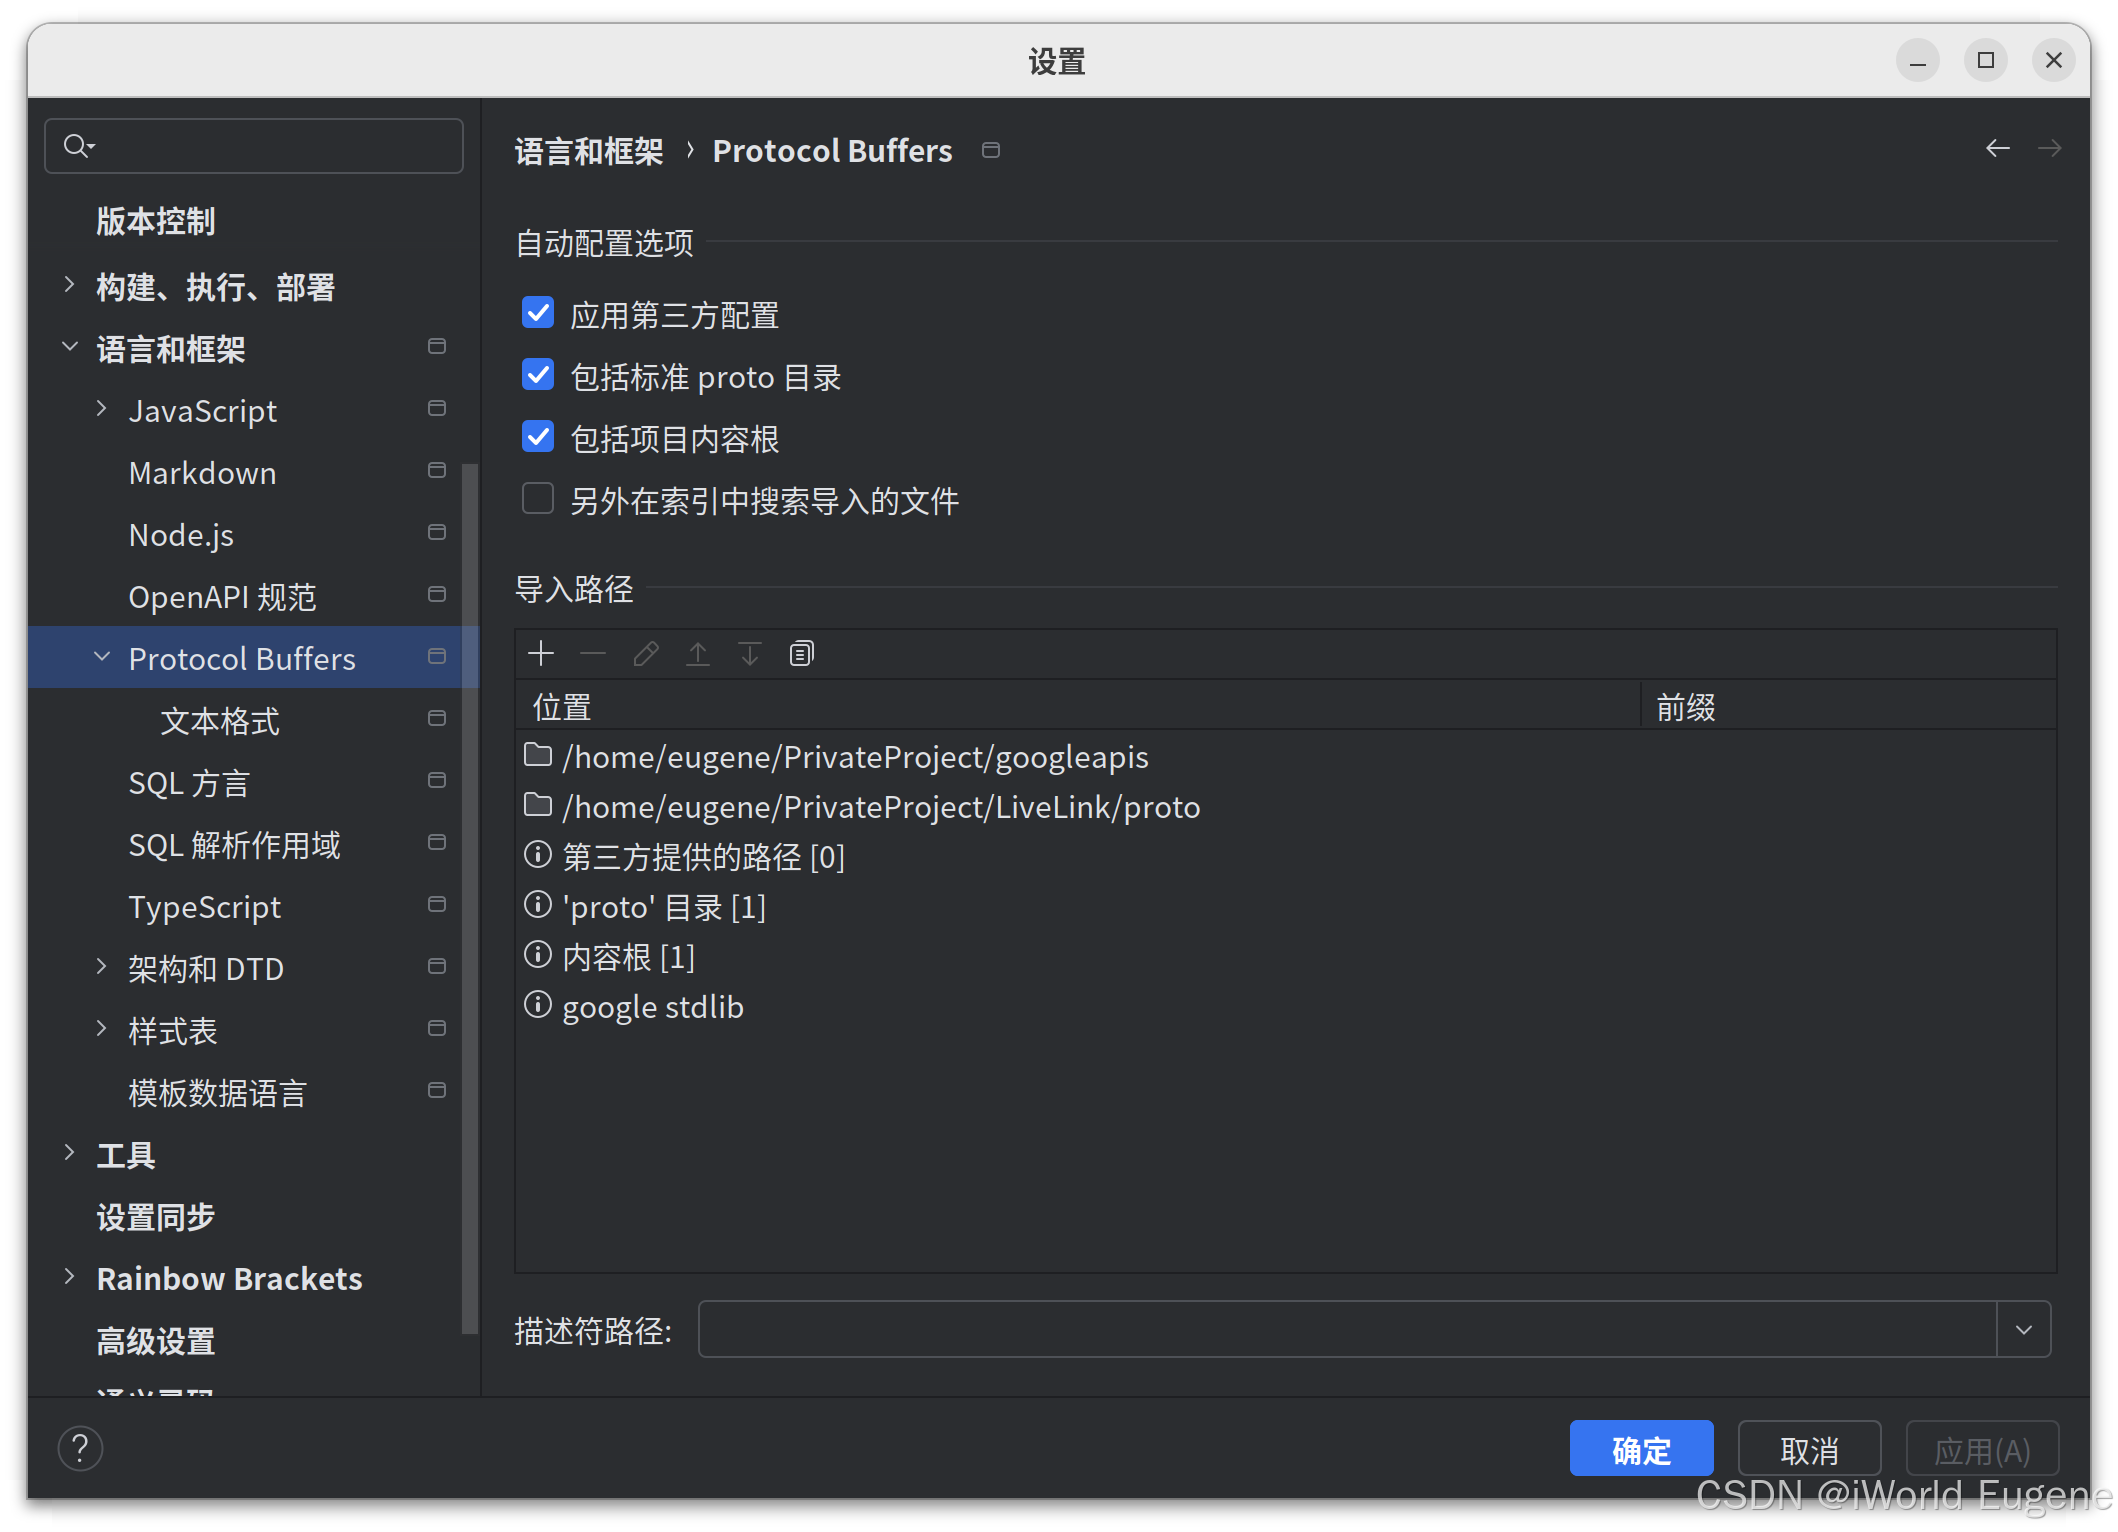Select the Markdown settings entry

click(203, 472)
